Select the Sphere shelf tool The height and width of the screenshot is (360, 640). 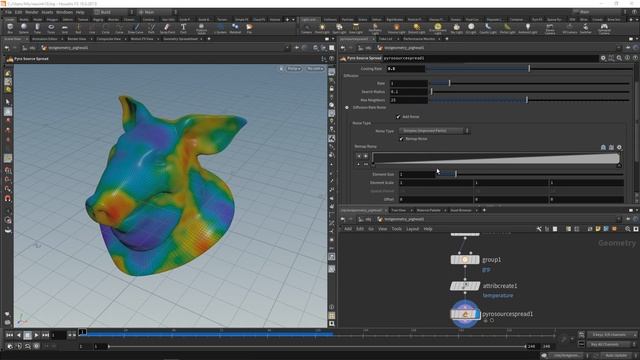pos(24,29)
